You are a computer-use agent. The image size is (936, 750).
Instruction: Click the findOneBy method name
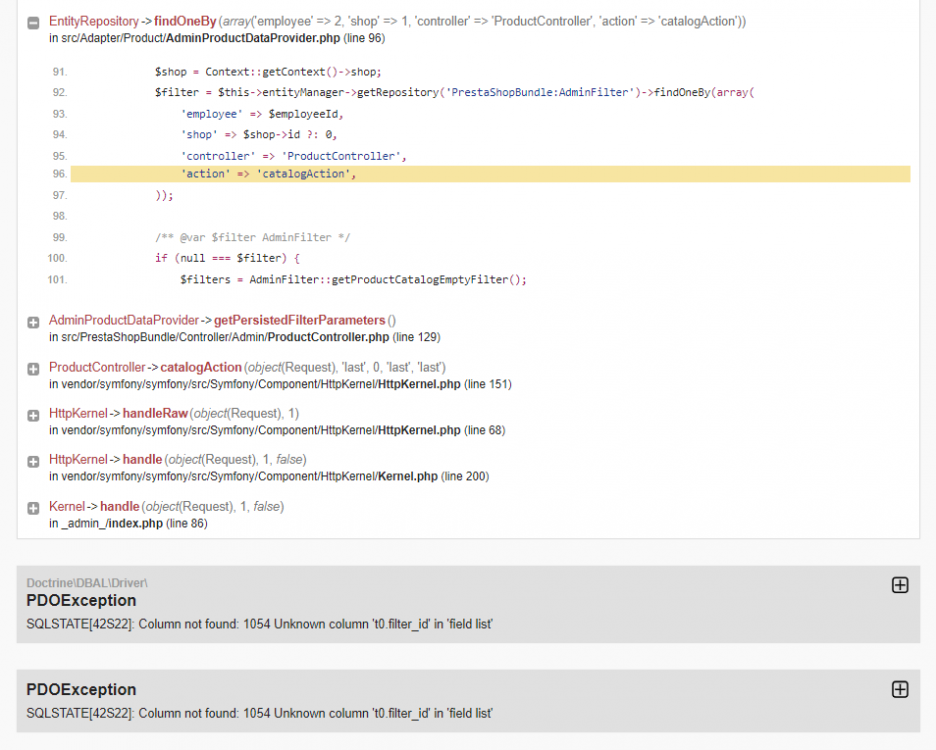185,21
